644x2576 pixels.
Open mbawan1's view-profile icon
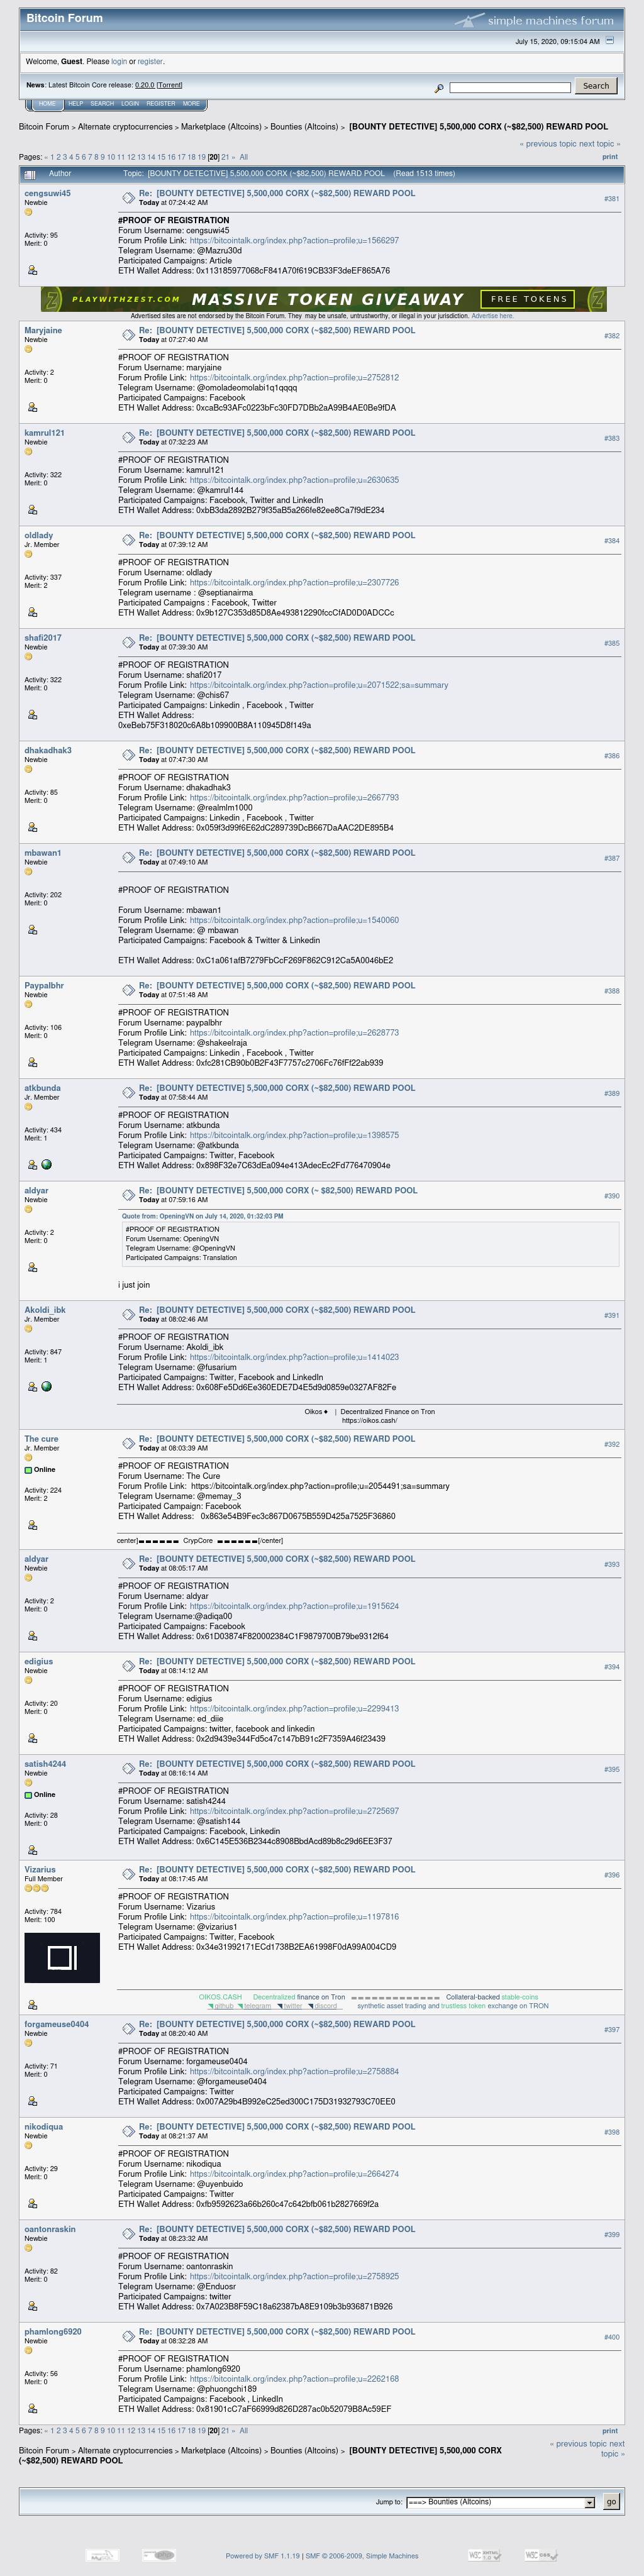(32, 930)
